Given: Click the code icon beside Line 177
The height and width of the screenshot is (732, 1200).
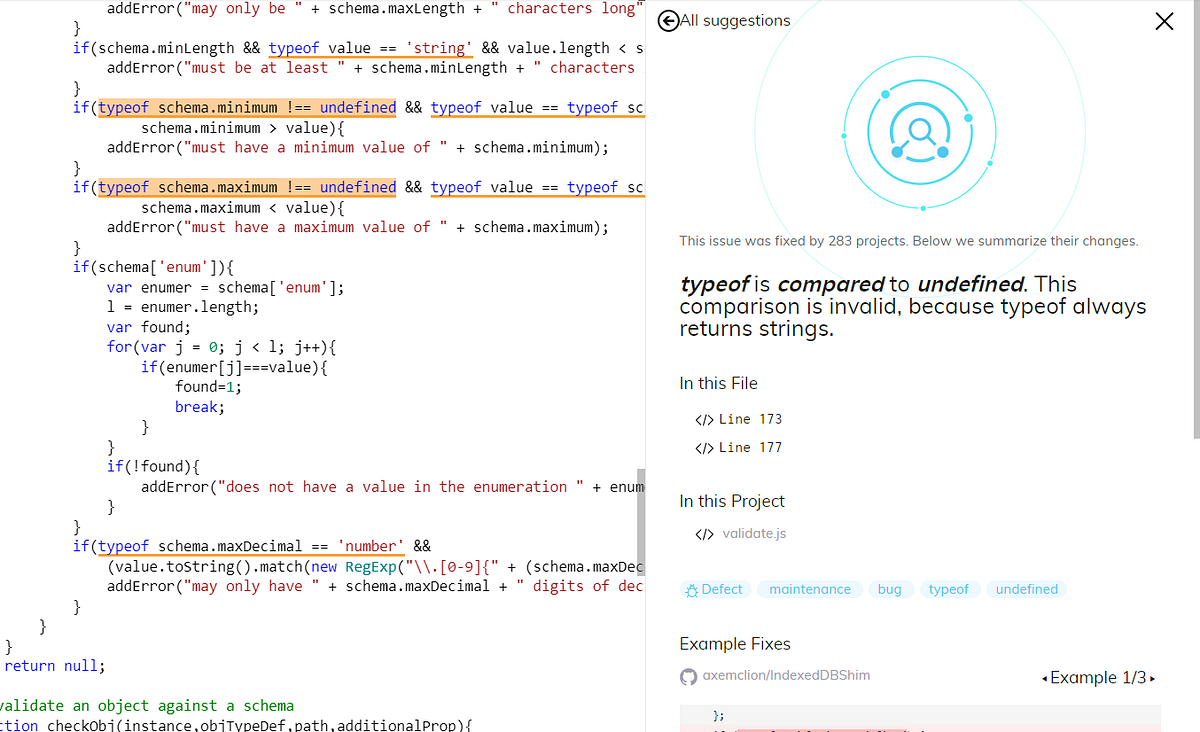Looking at the screenshot, I should (x=703, y=447).
